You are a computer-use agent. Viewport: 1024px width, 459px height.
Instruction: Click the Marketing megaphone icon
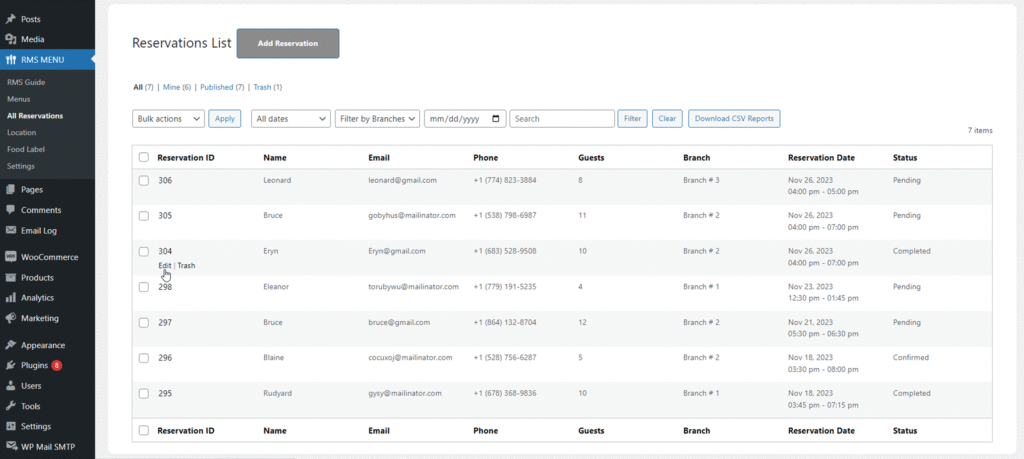(x=10, y=319)
